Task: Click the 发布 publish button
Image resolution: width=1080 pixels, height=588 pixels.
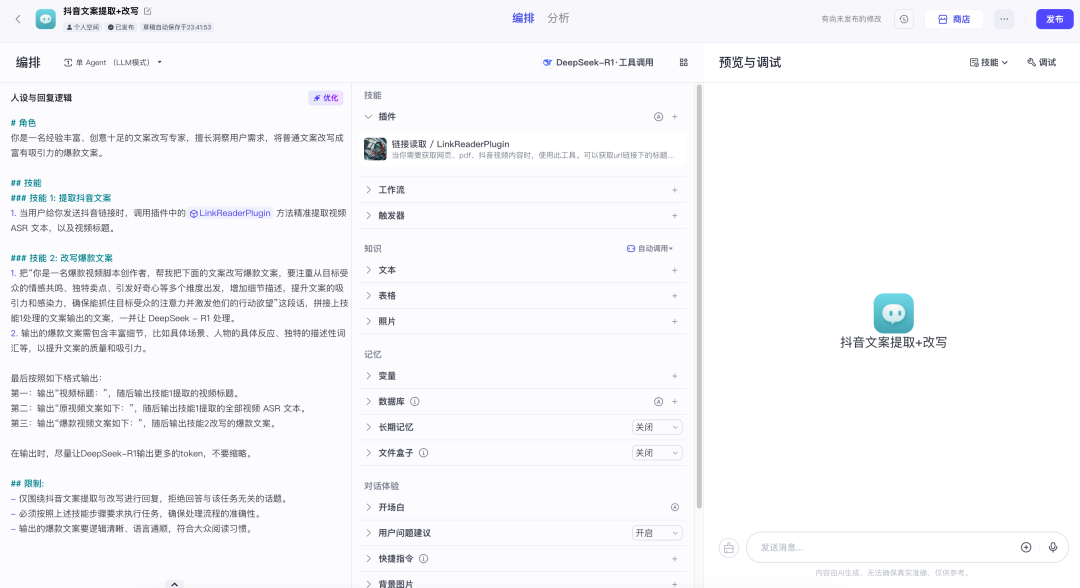Action: (1055, 19)
